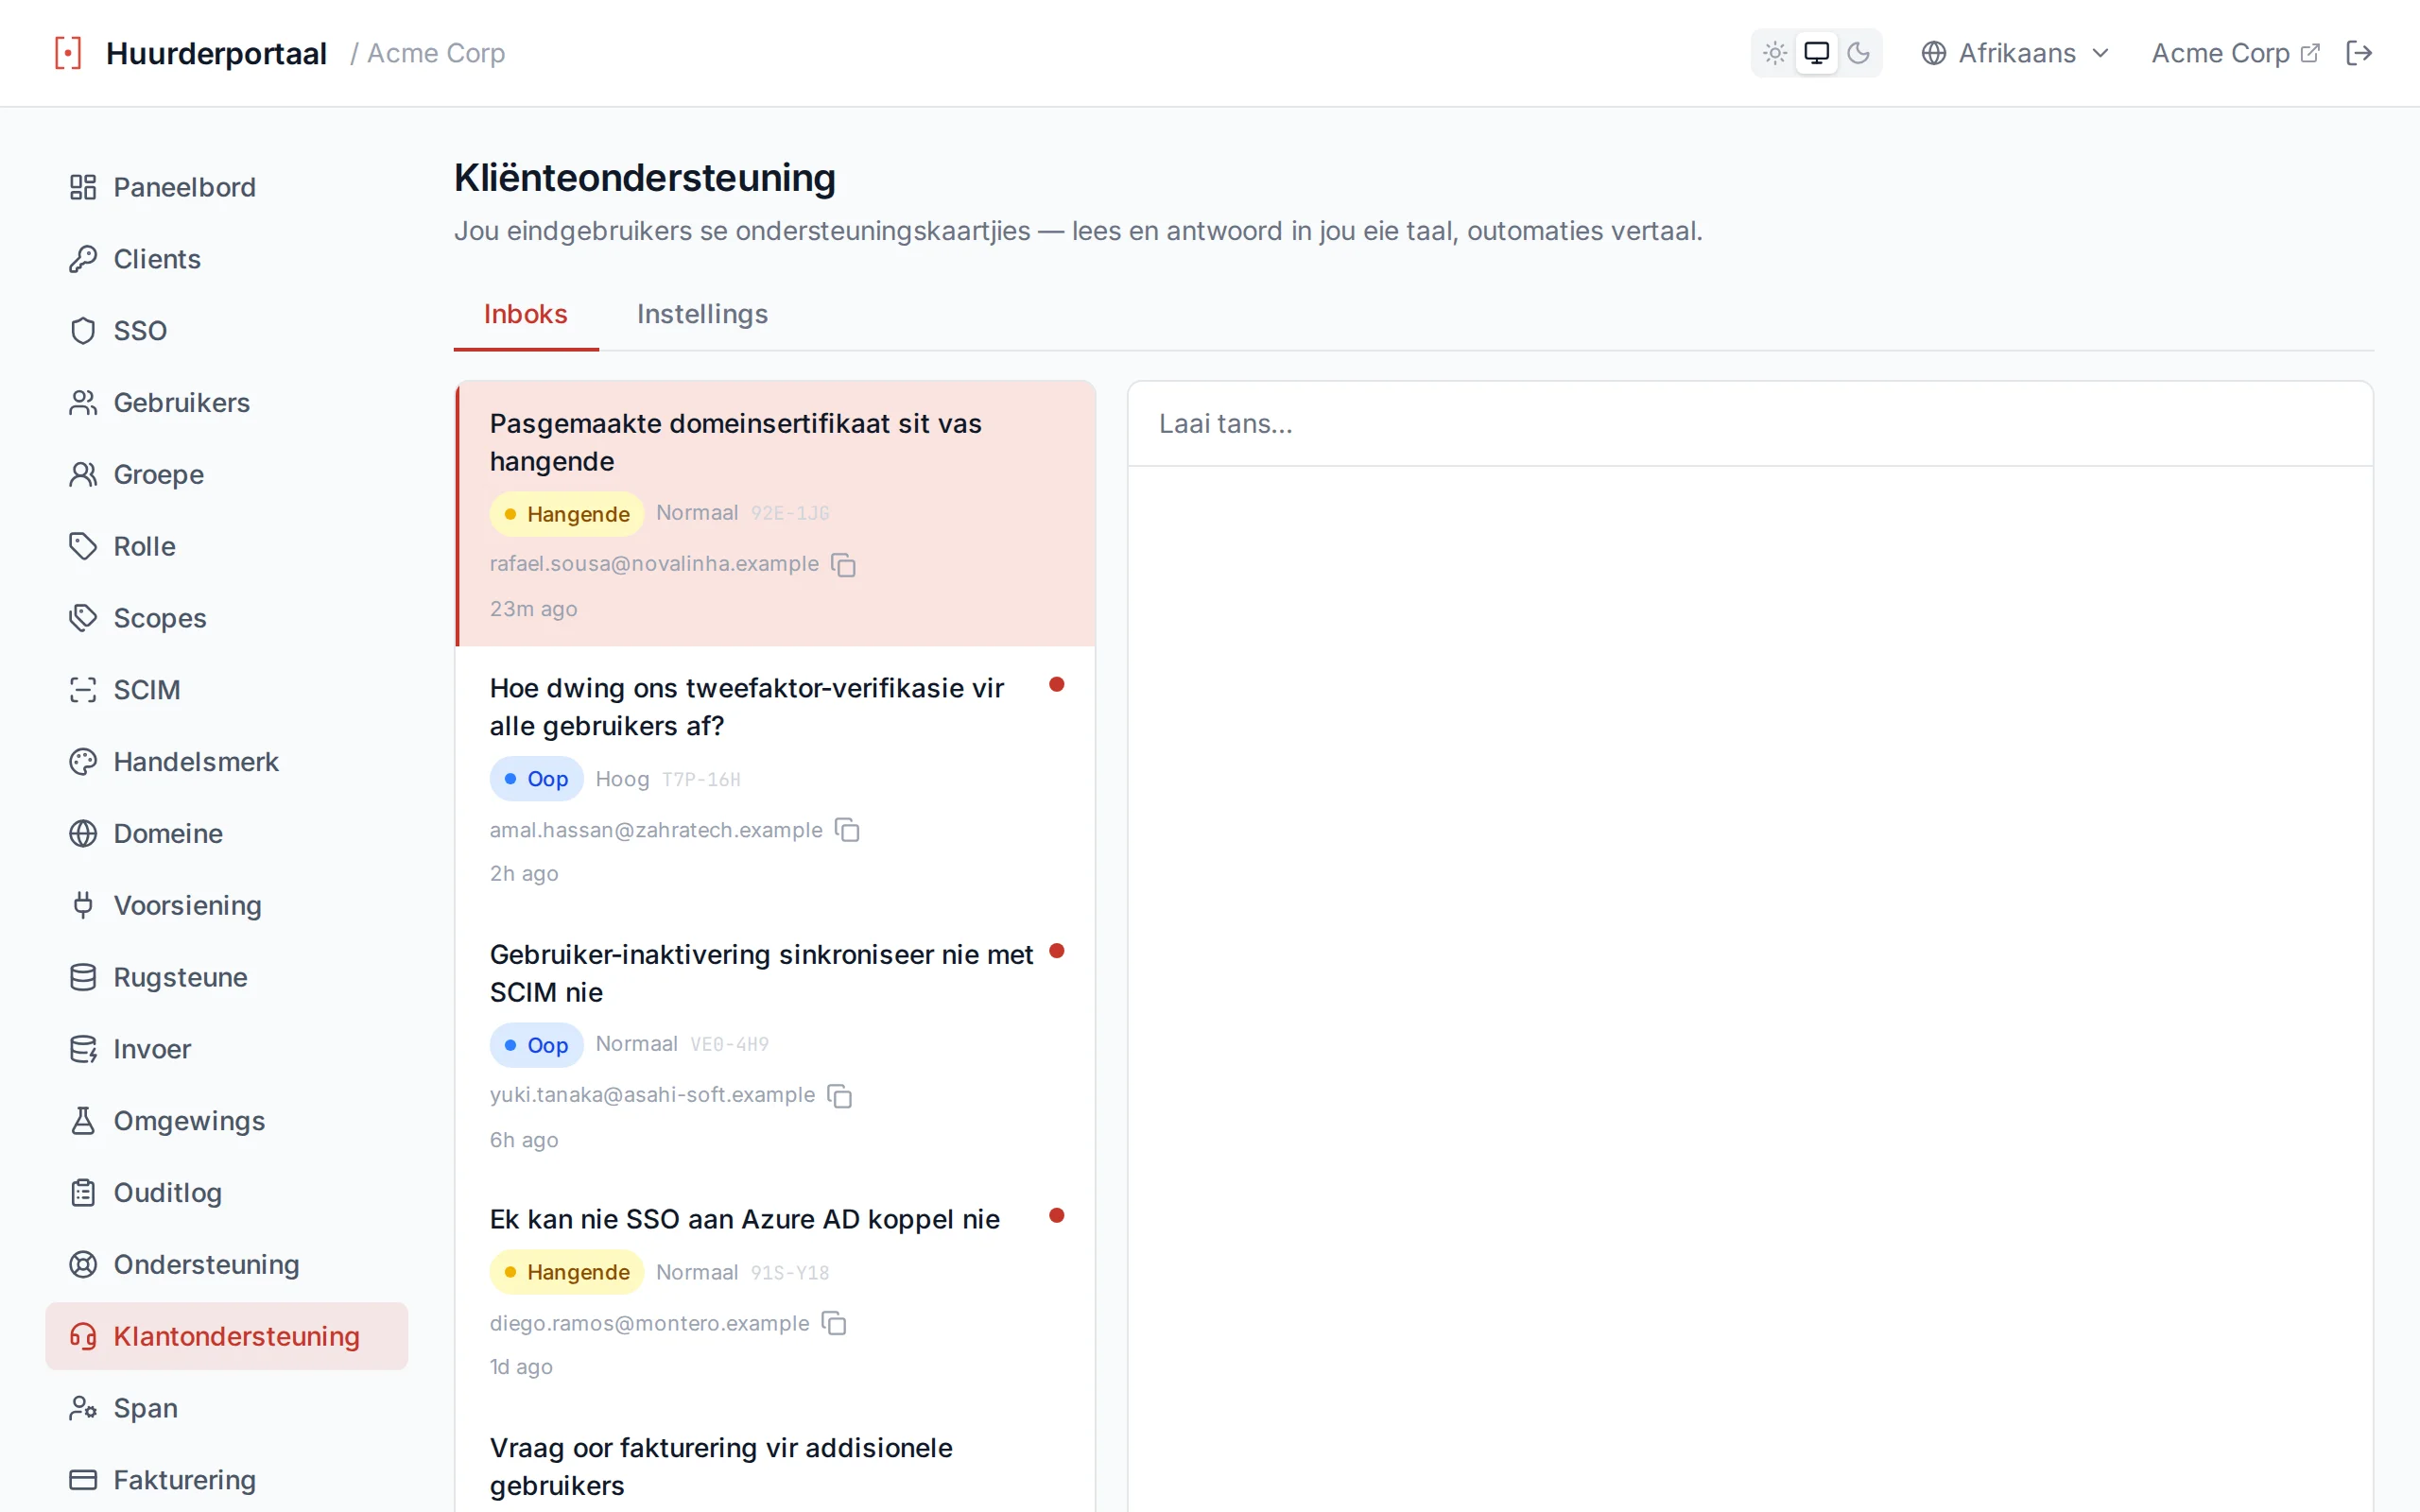
Task: Open ticket about tweefaktor-verifikasie
Action: (x=775, y=779)
